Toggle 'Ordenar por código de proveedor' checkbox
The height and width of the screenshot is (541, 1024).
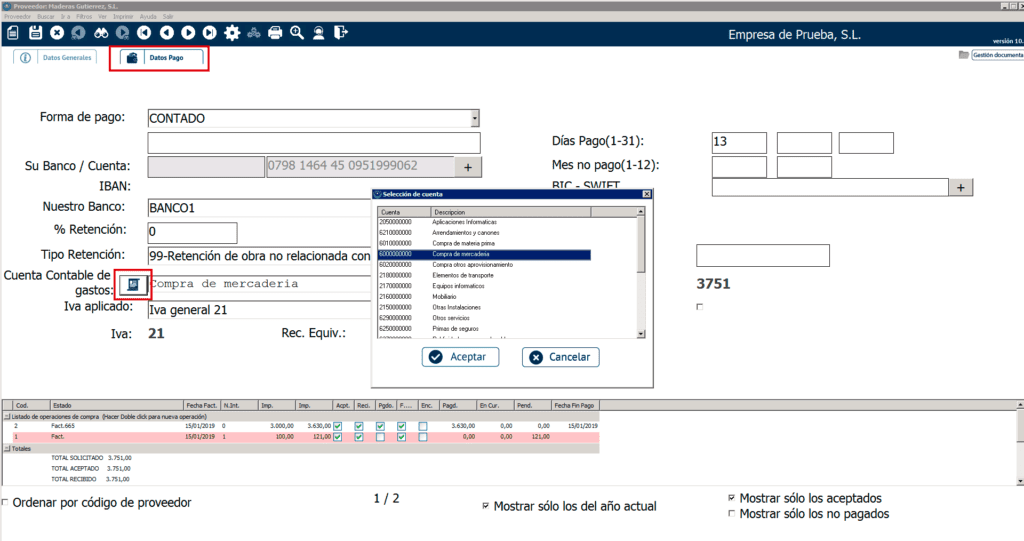[x=6, y=503]
